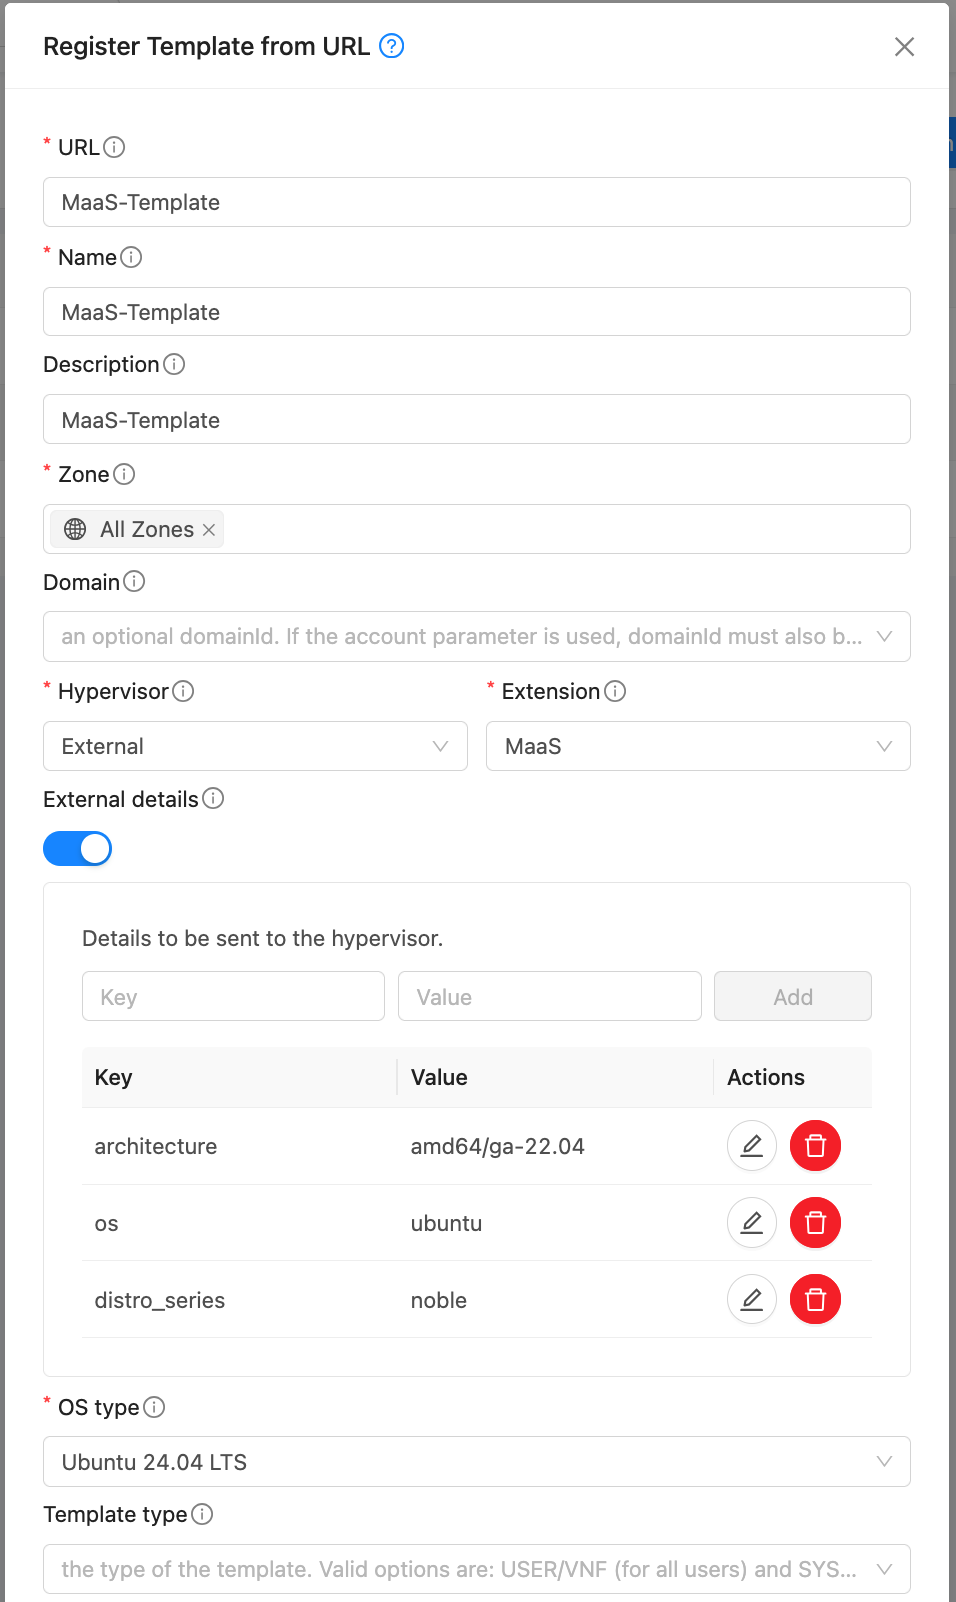Select the distro_series key cell
Image resolution: width=956 pixels, height=1602 pixels.
click(240, 1300)
